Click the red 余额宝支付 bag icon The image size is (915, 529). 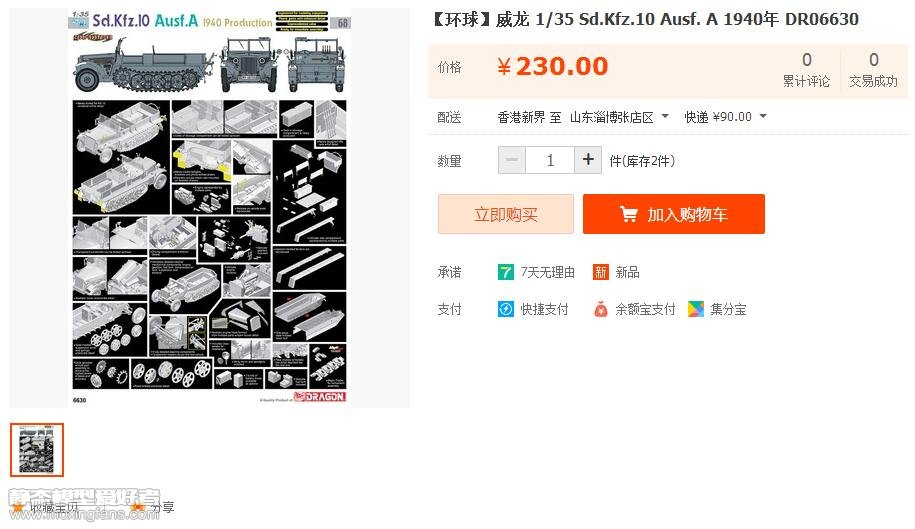[600, 309]
